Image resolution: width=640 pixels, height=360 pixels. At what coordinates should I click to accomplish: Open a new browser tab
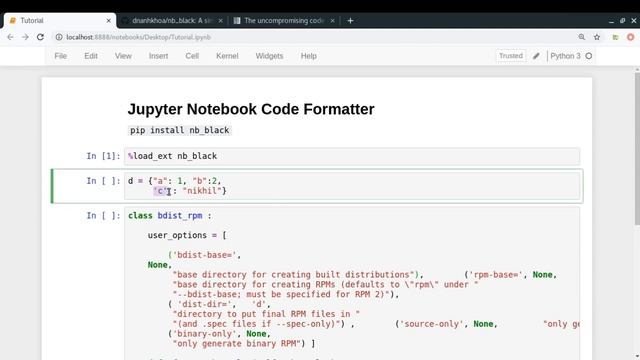(350, 20)
